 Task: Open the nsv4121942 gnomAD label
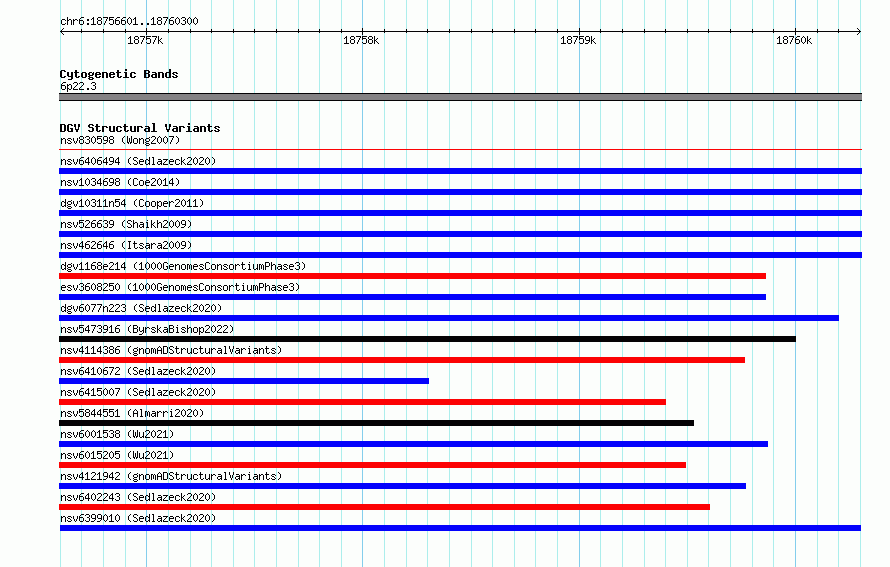coord(171,476)
